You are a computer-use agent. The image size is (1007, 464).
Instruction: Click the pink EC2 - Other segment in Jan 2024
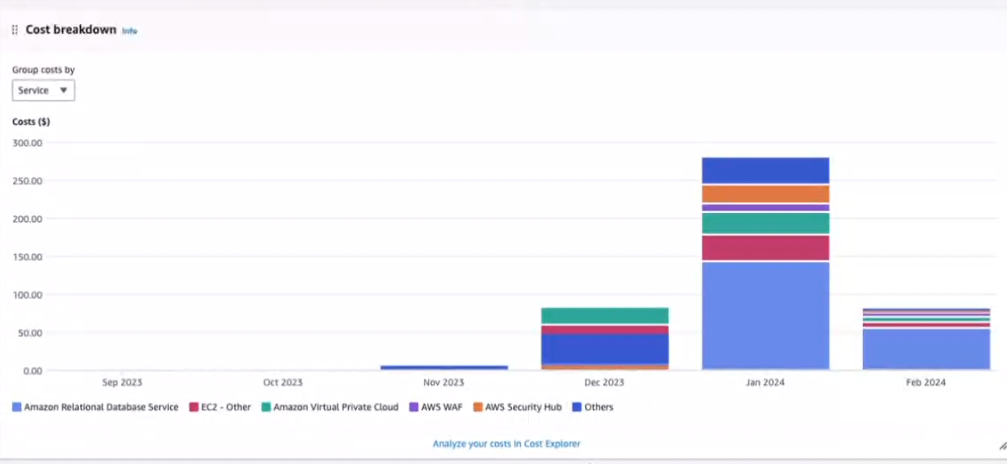point(765,248)
